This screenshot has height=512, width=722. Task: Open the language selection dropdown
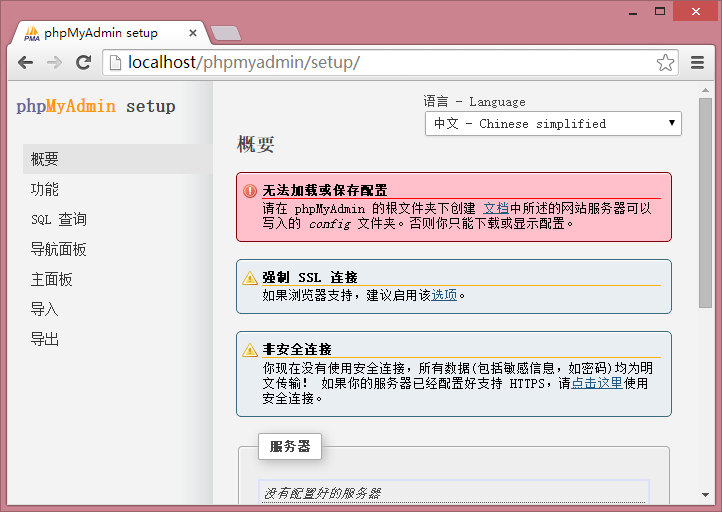pyautogui.click(x=553, y=124)
